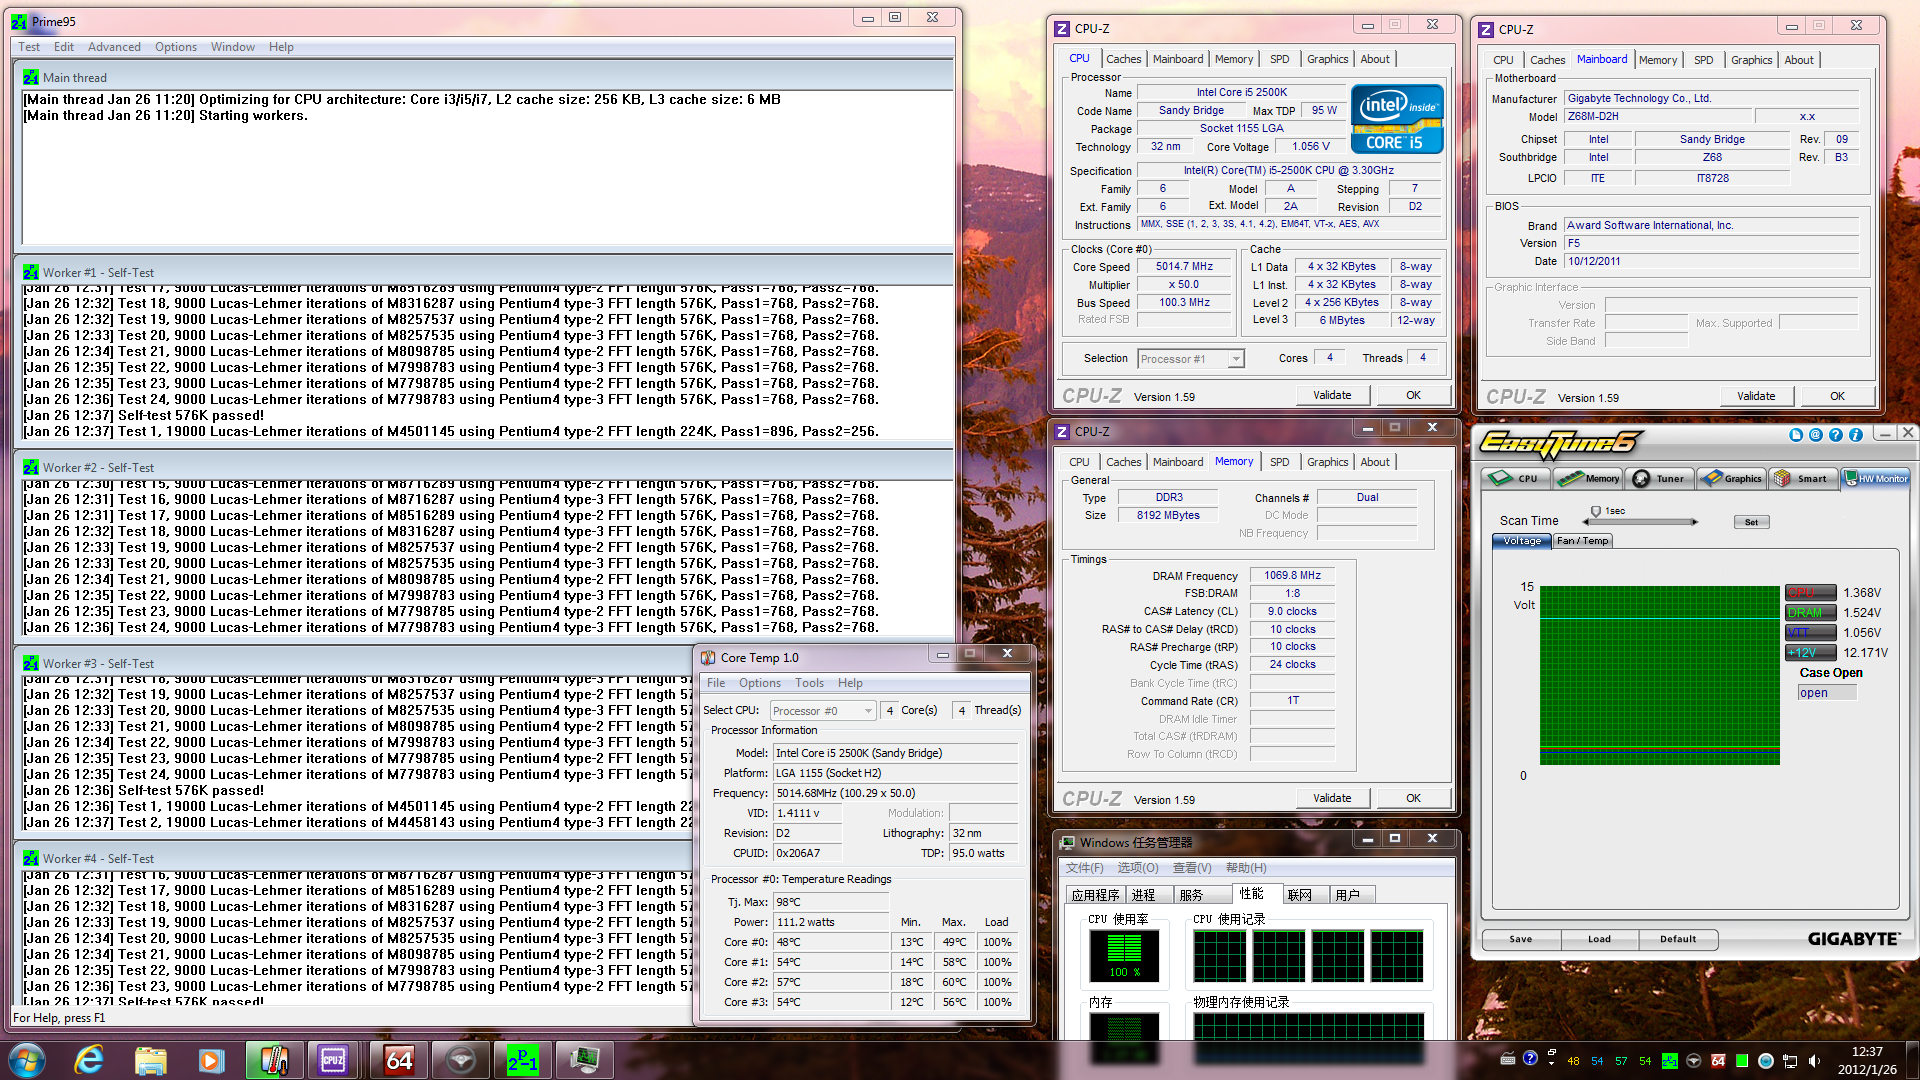Click the Scan Time slider handle
The height and width of the screenshot is (1080, 1920).
coord(1596,513)
